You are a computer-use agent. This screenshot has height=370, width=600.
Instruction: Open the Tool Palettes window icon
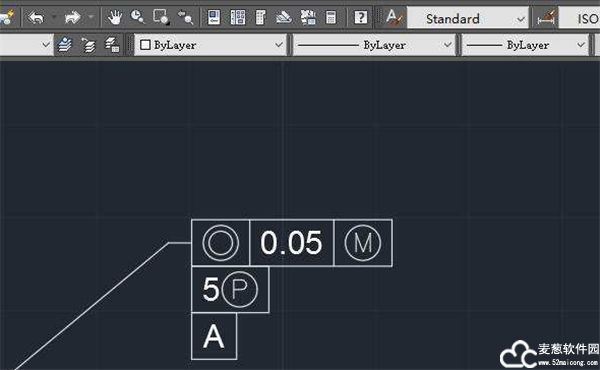point(260,17)
